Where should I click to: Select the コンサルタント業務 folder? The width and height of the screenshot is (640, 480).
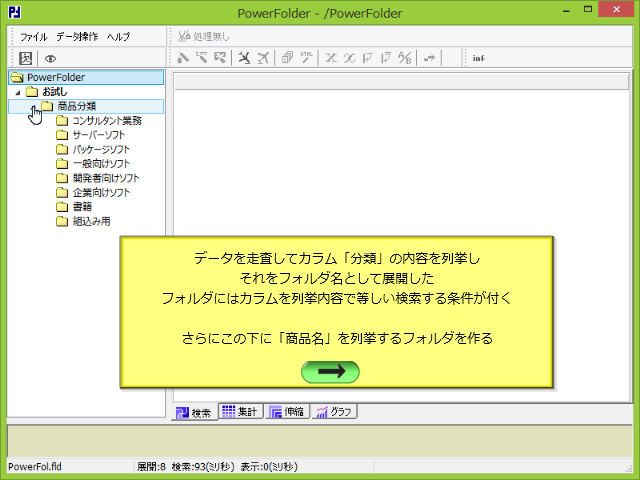pos(107,121)
